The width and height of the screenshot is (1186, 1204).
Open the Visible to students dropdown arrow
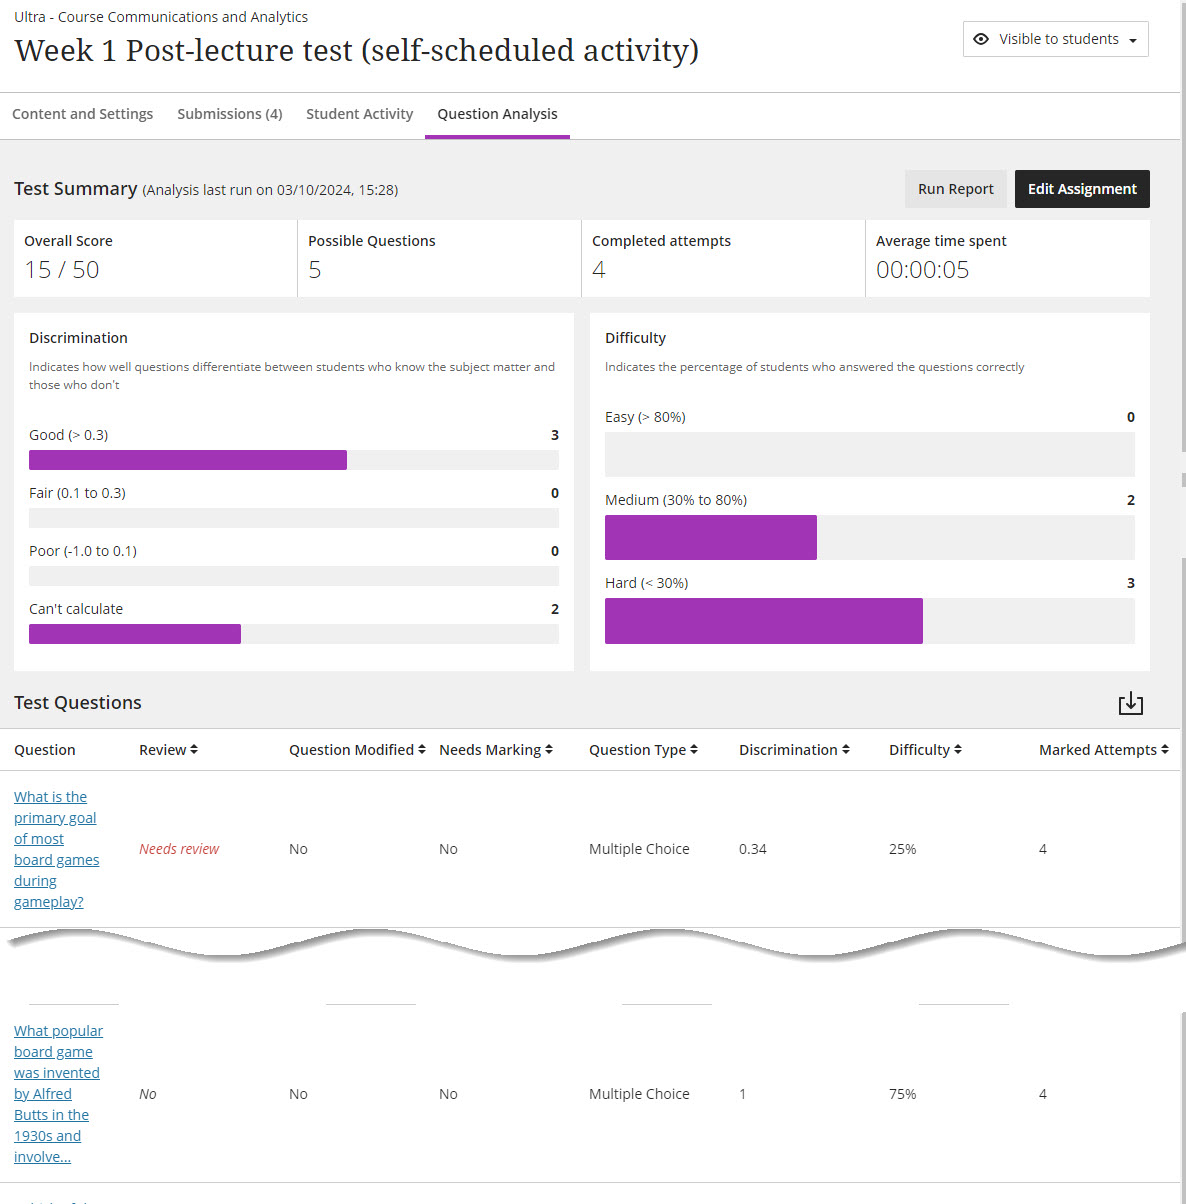[1133, 40]
